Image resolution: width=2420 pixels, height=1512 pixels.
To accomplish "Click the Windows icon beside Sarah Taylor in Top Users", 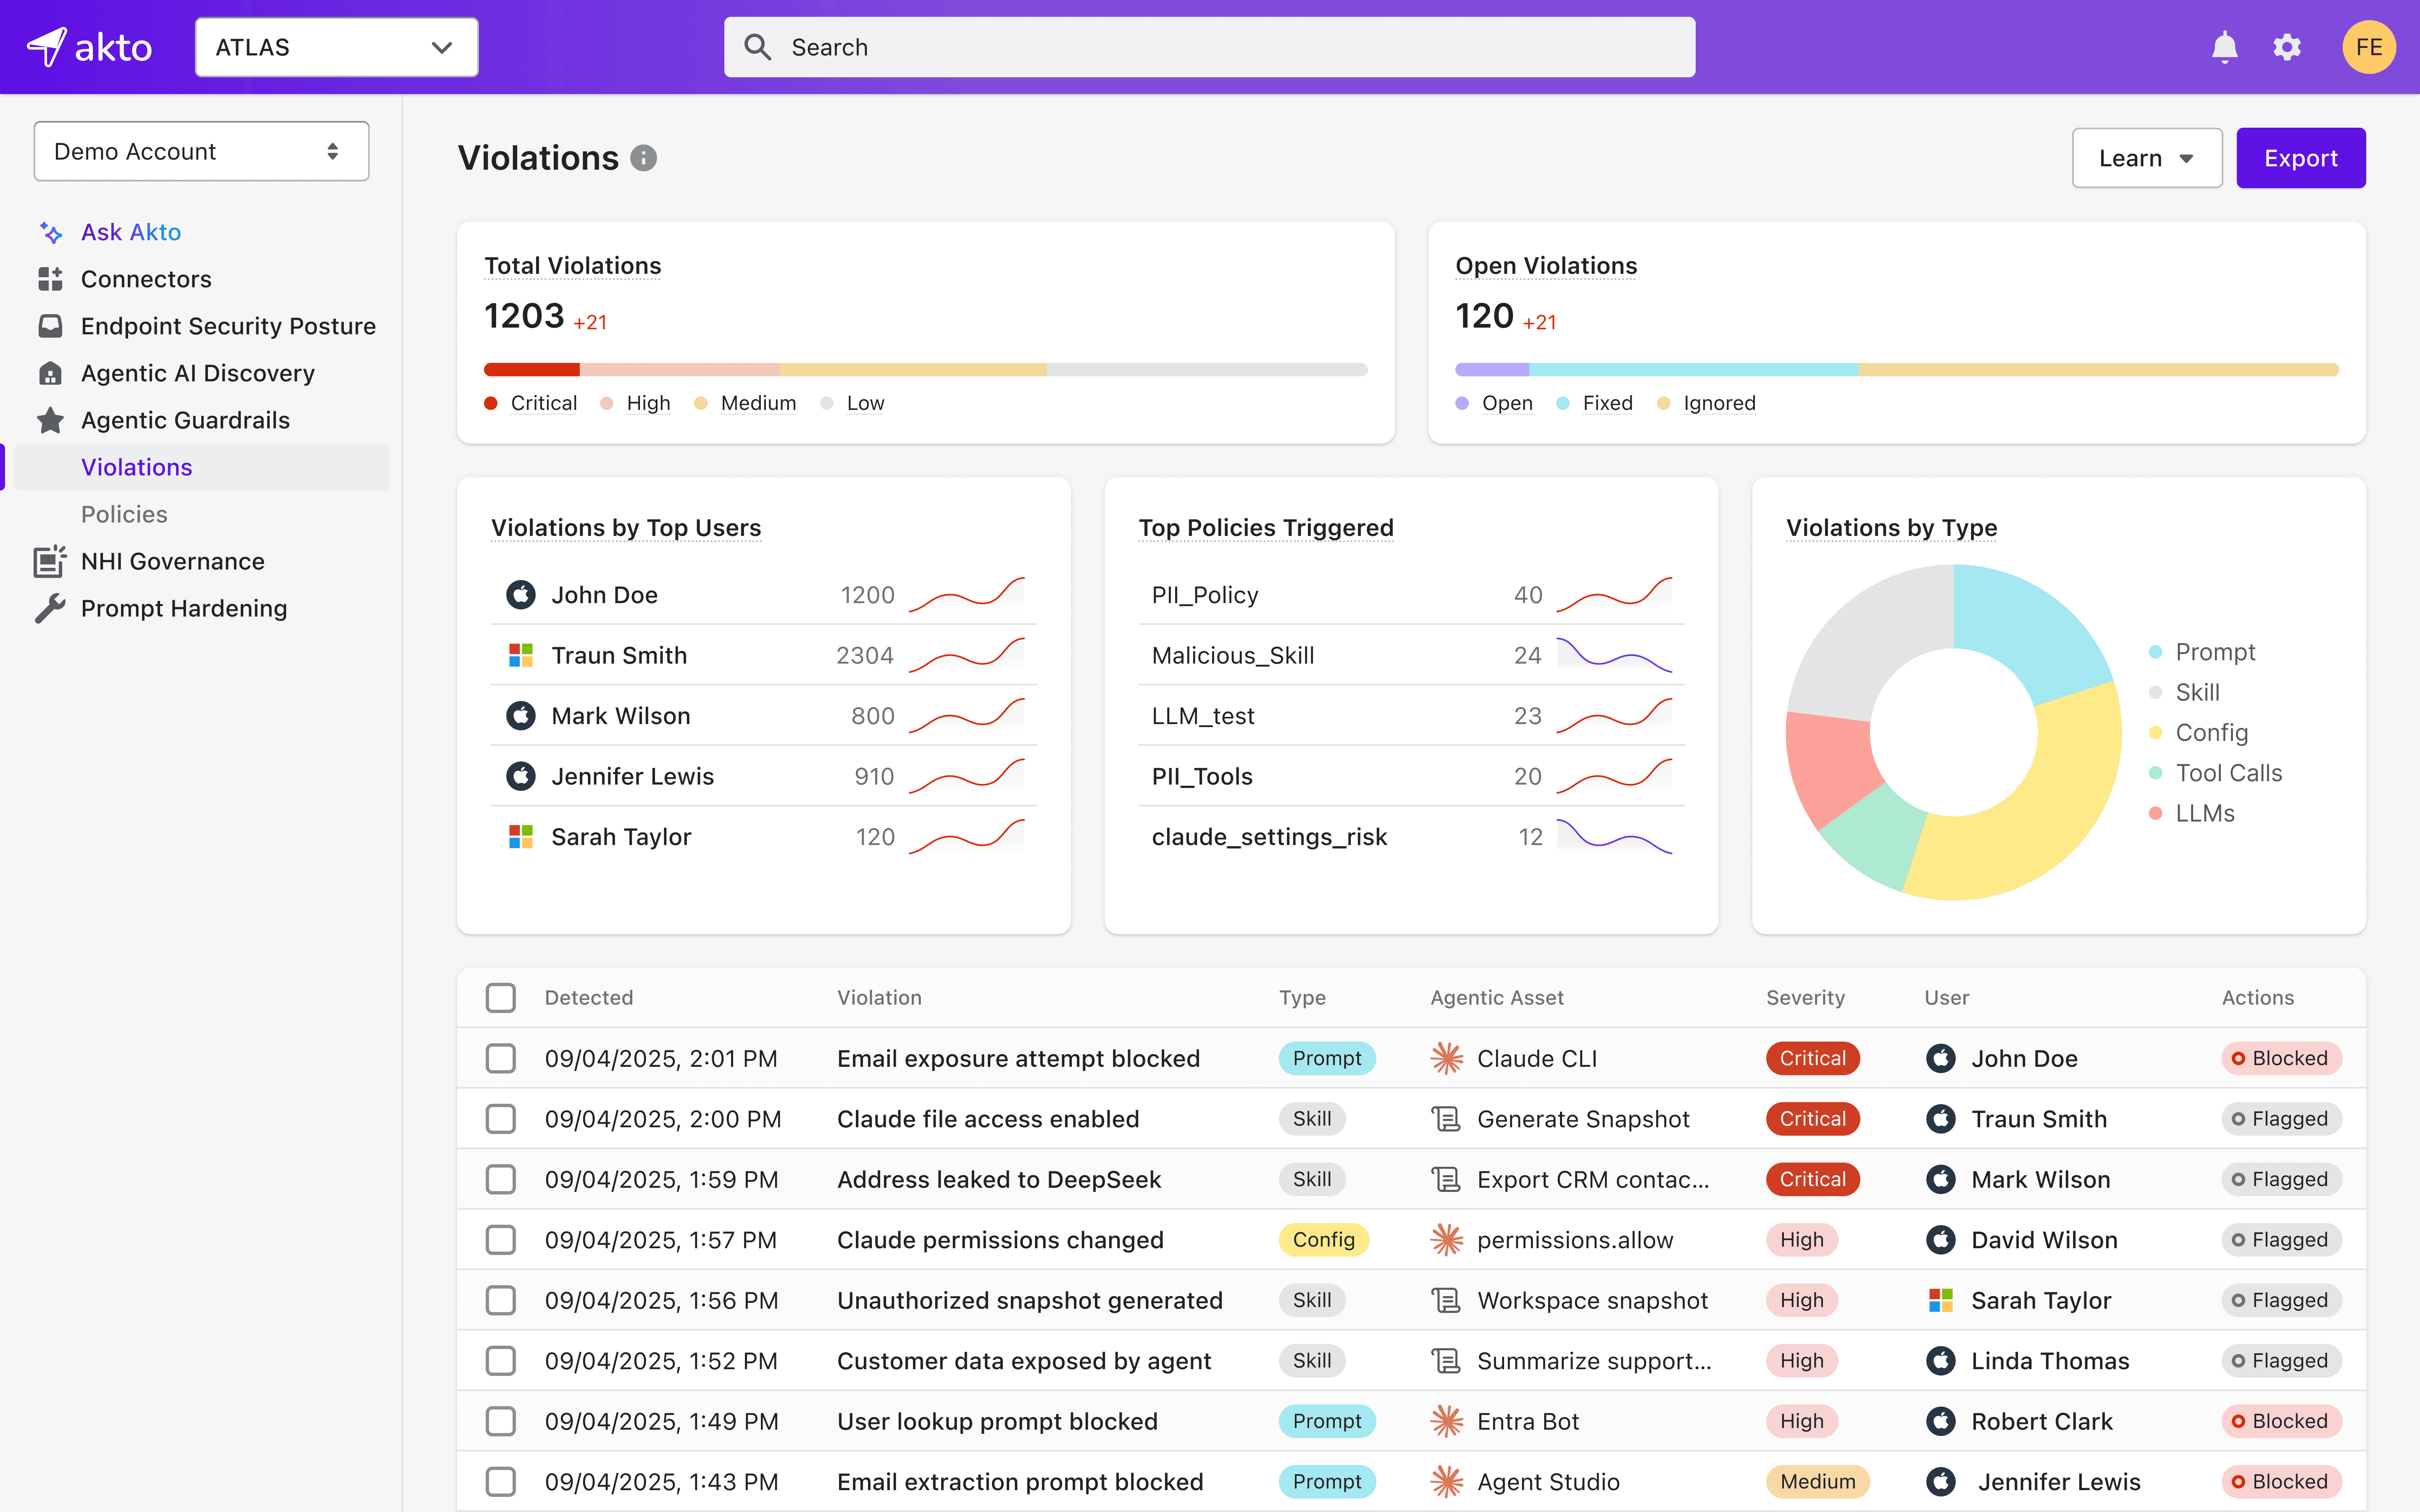I will tap(521, 837).
